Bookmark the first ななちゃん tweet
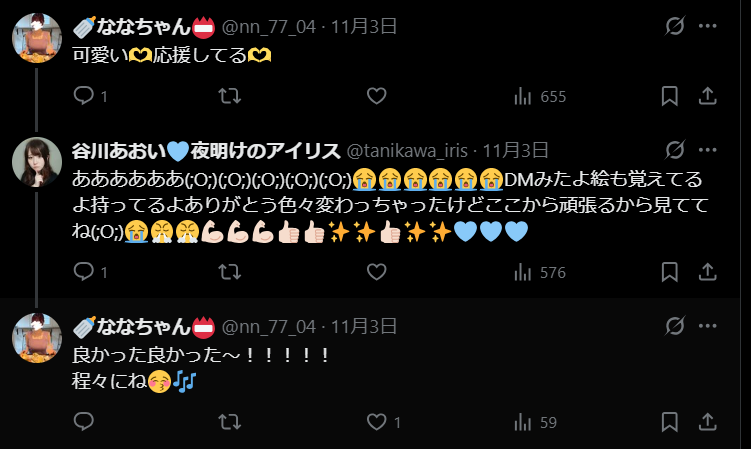This screenshot has width=751, height=449. (x=669, y=96)
